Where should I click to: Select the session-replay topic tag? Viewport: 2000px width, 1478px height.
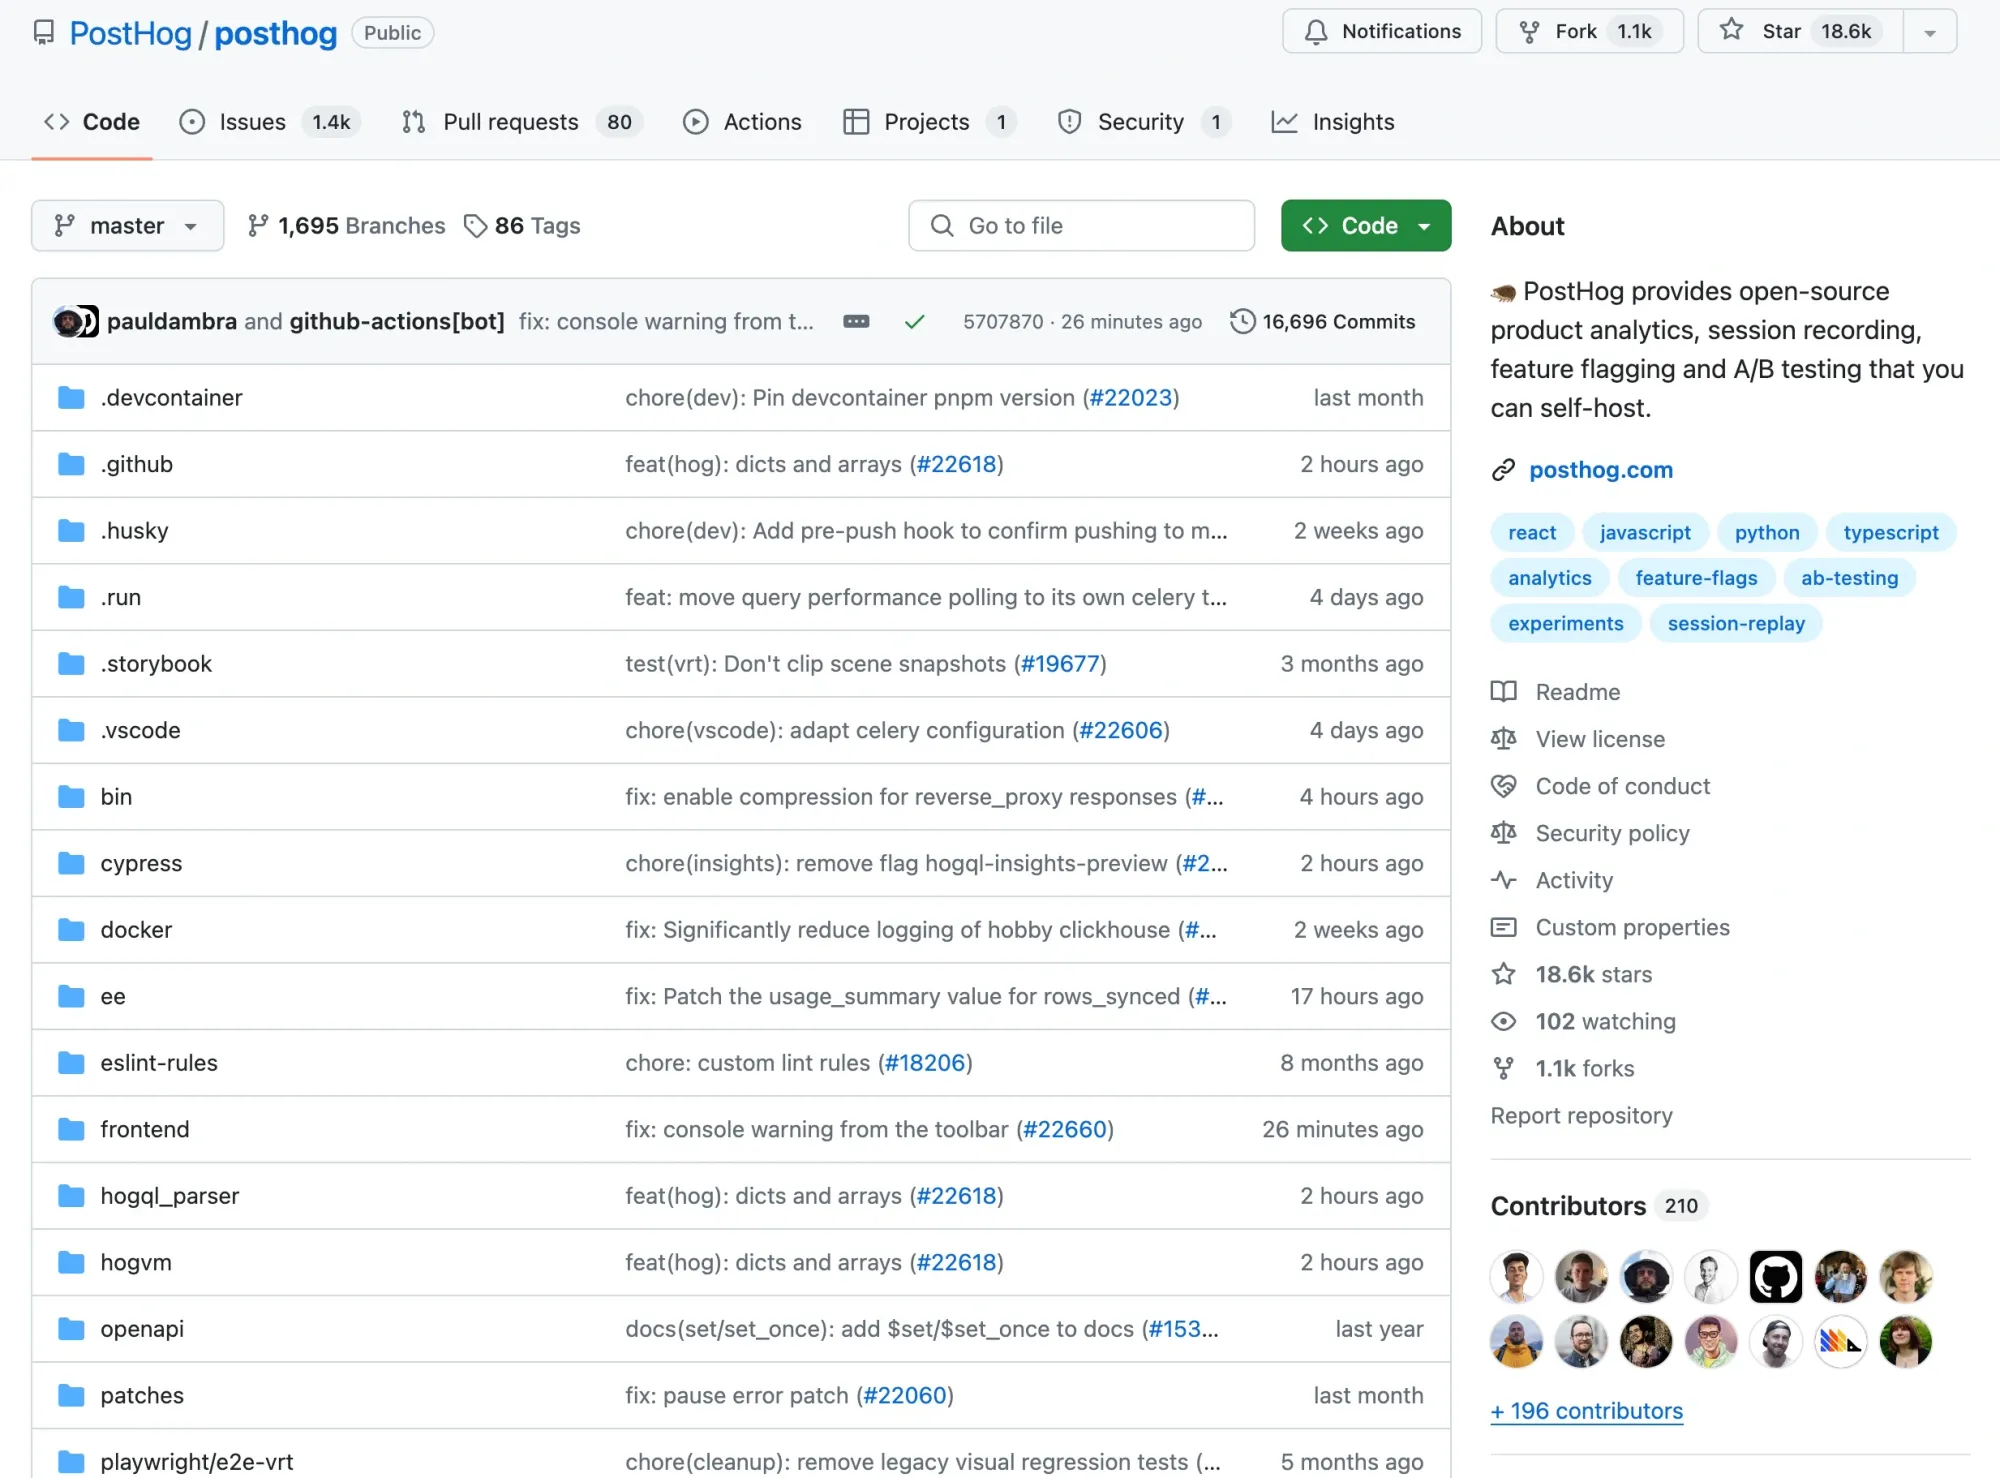tap(1736, 624)
